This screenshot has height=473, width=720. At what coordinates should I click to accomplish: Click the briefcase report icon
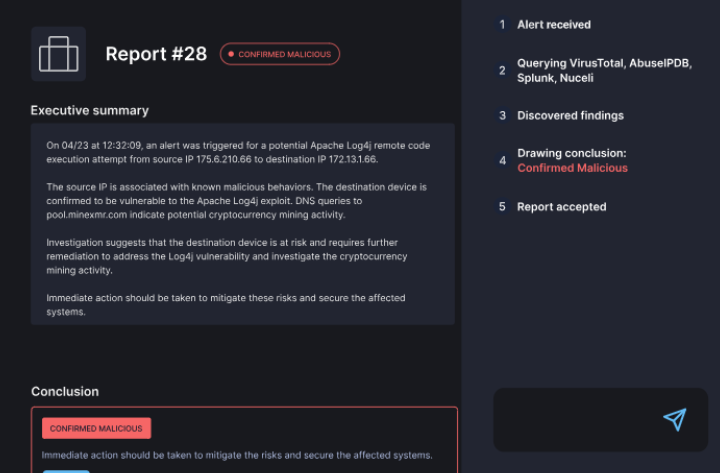(x=58, y=54)
